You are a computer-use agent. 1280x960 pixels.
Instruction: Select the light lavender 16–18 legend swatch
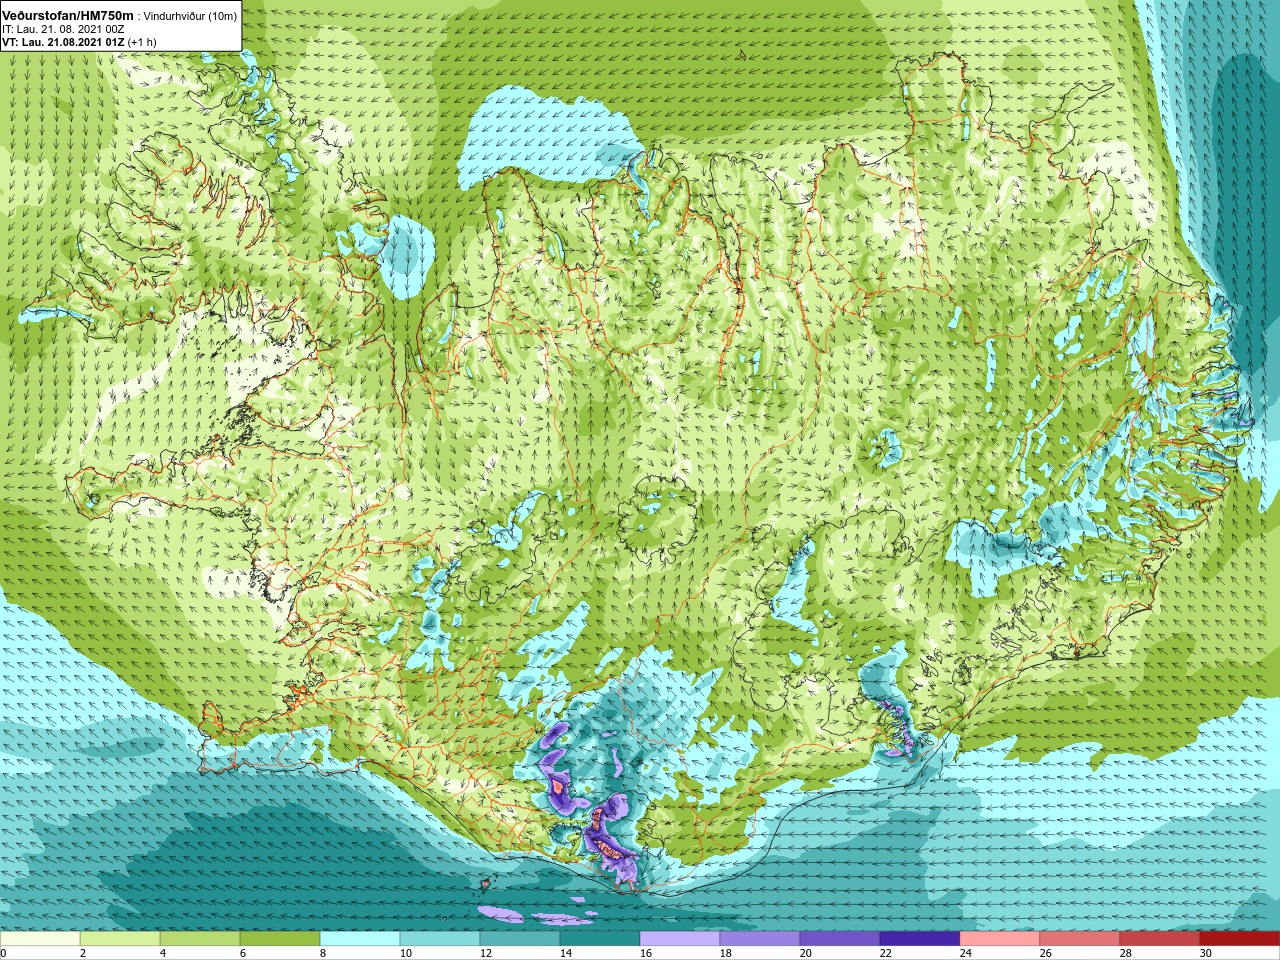point(680,939)
